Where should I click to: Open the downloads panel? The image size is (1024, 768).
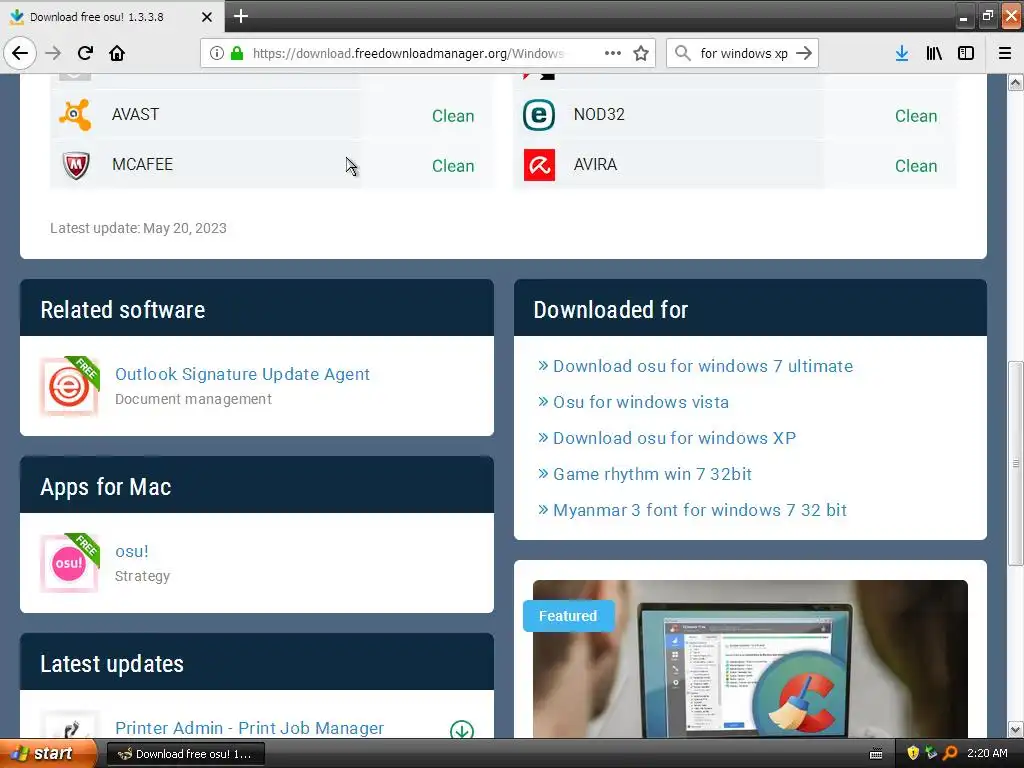pyautogui.click(x=902, y=53)
